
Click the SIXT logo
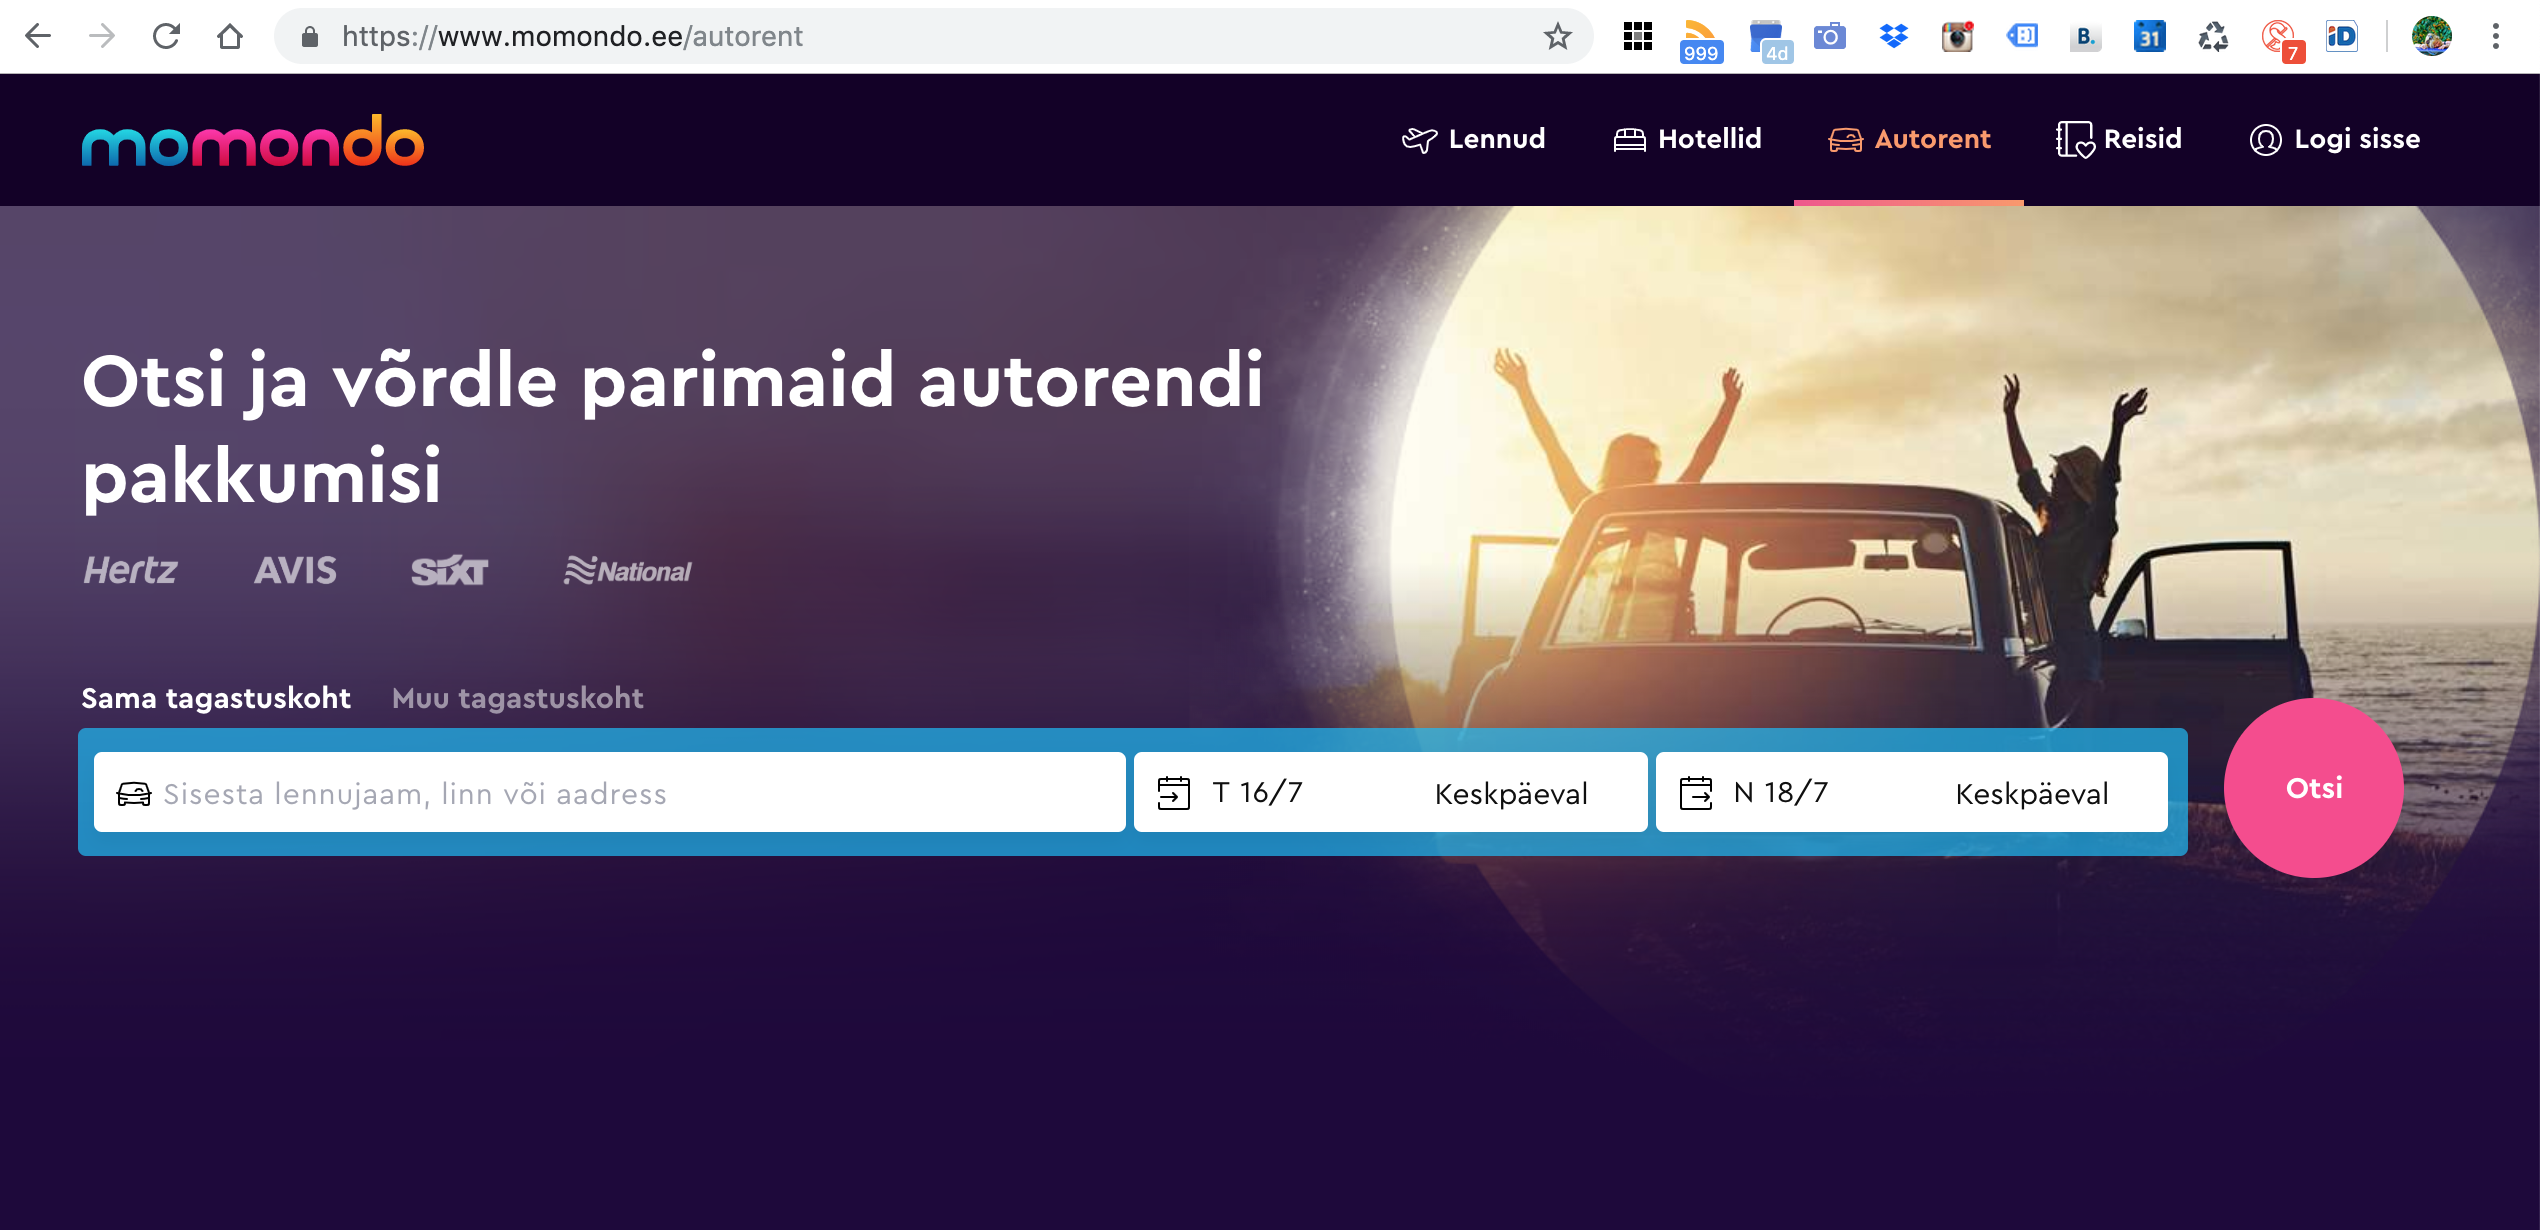(x=449, y=571)
